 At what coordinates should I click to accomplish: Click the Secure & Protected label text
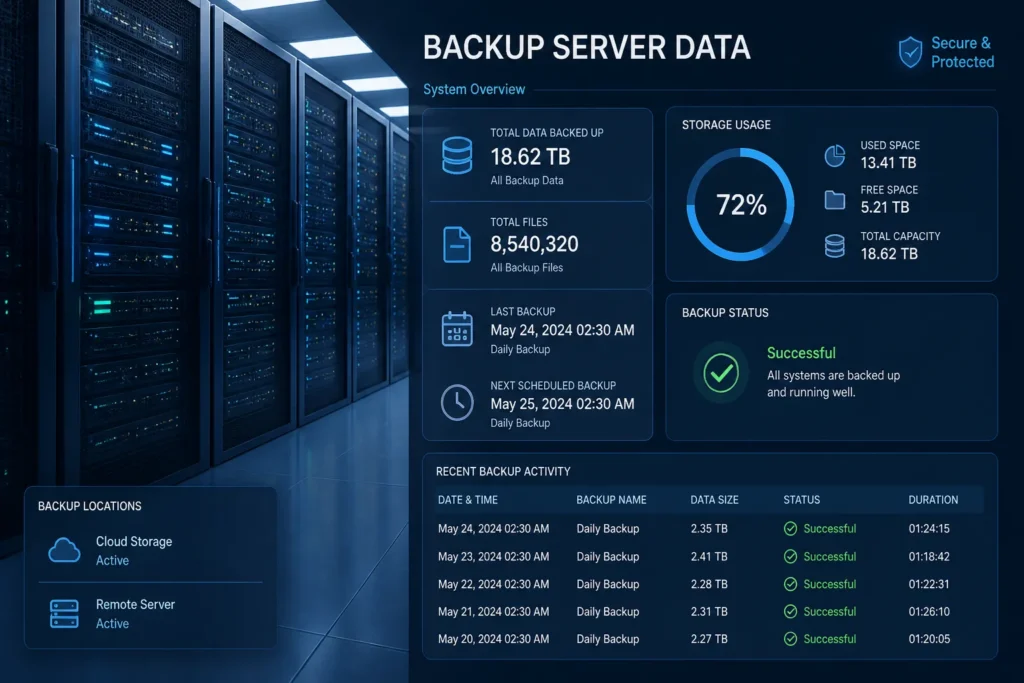[962, 52]
